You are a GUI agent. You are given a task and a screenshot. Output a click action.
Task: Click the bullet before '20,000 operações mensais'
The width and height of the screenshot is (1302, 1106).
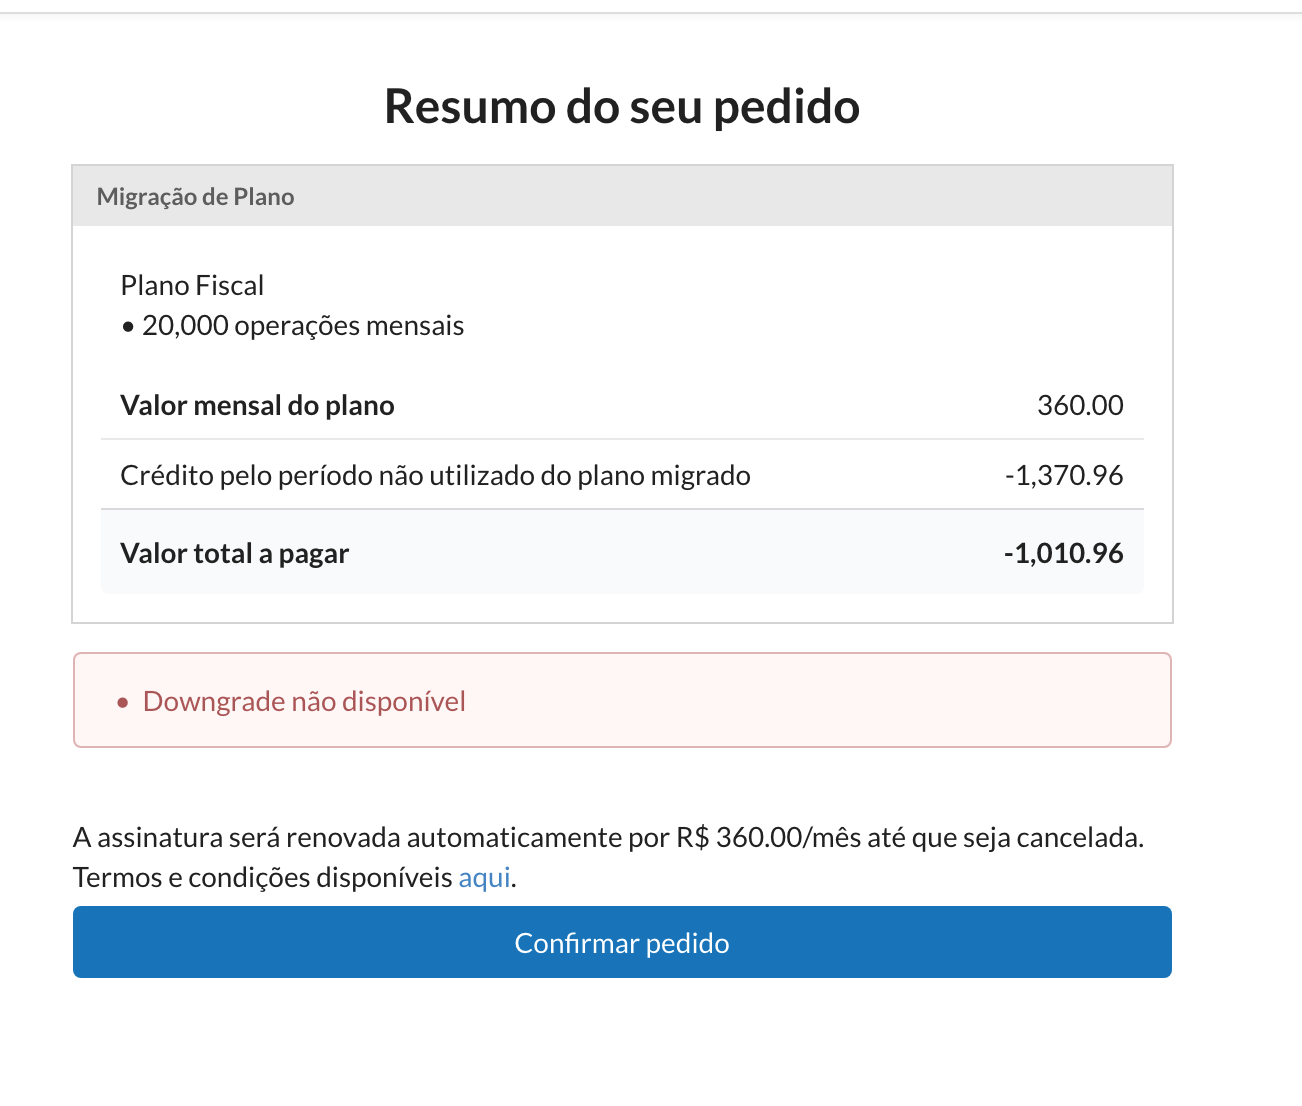click(128, 328)
